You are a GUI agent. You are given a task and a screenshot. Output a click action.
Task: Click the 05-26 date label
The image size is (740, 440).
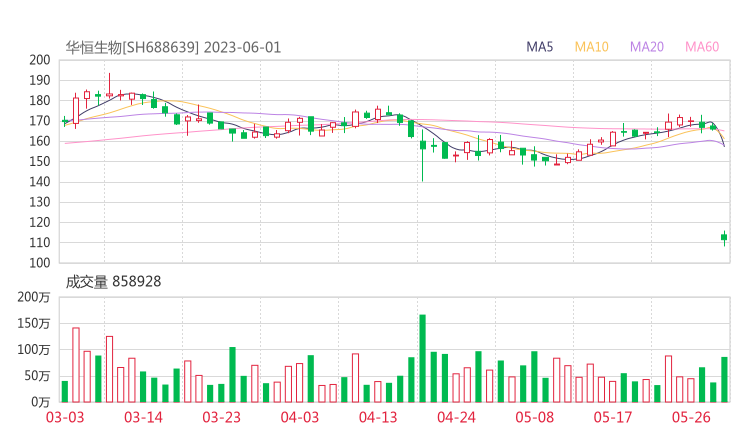pos(691,417)
